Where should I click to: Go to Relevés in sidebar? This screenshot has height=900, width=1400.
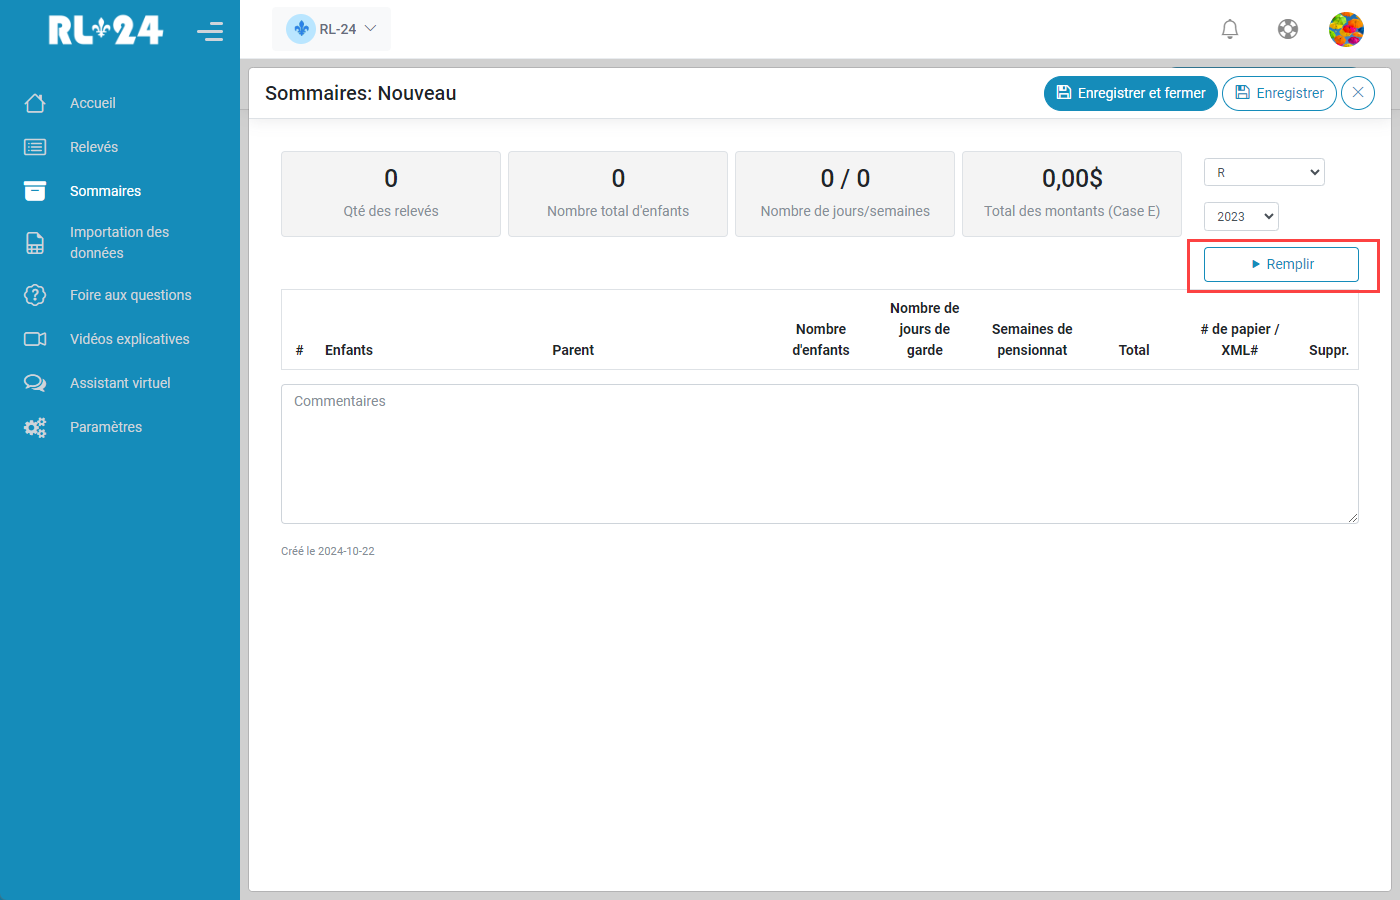[x=94, y=147]
